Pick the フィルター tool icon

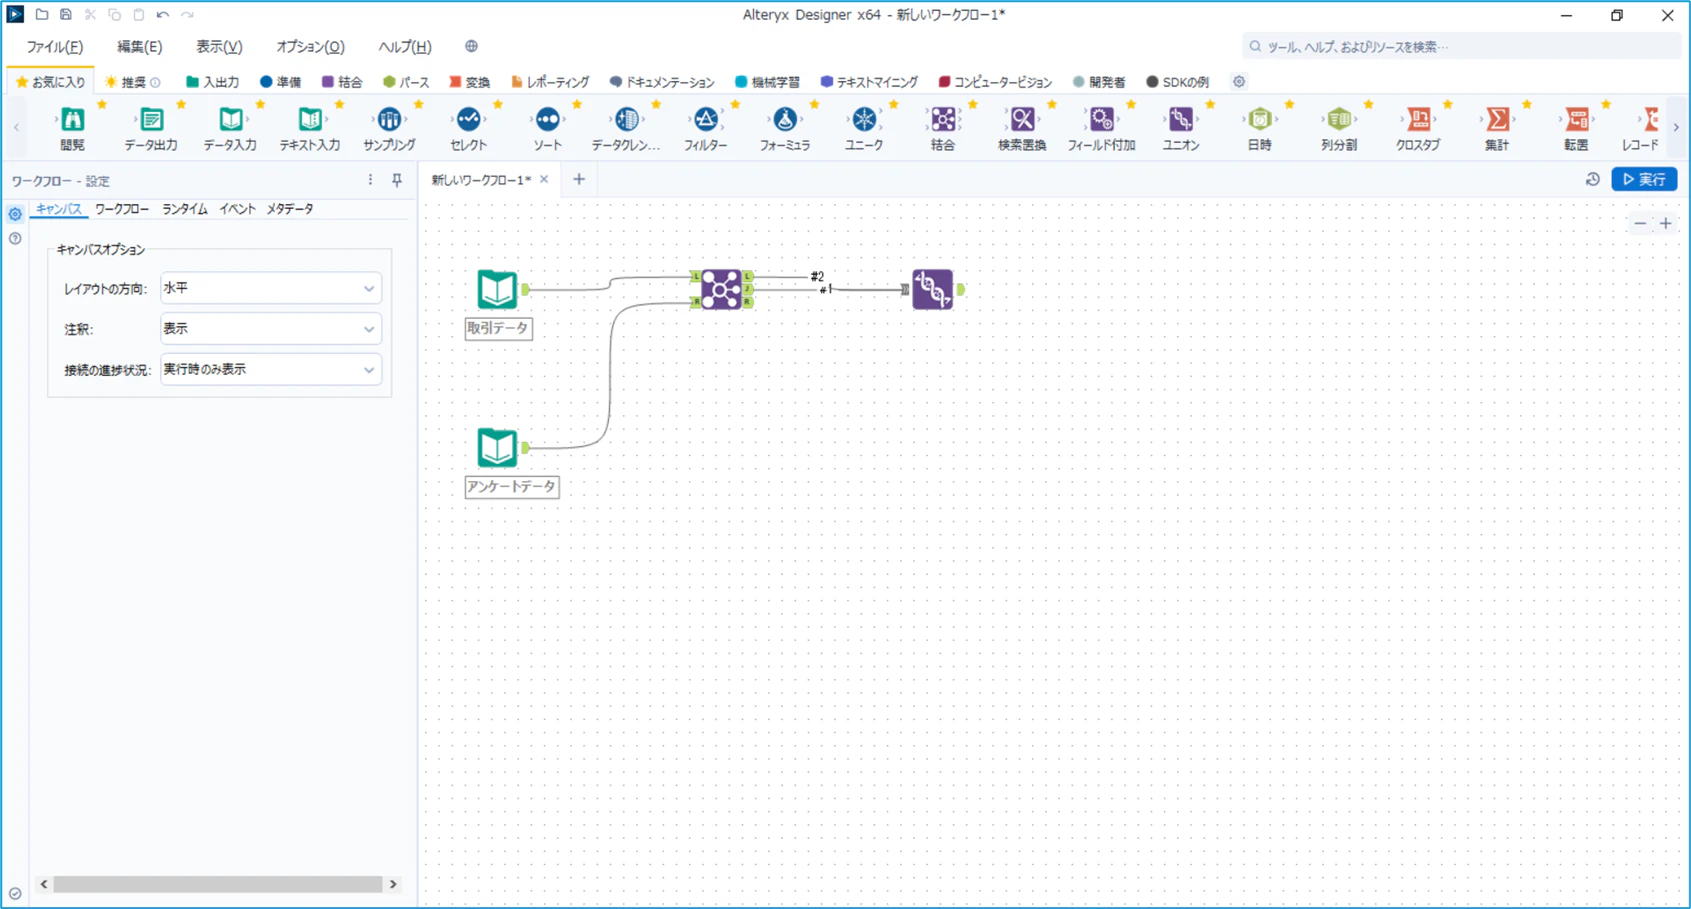pos(706,120)
